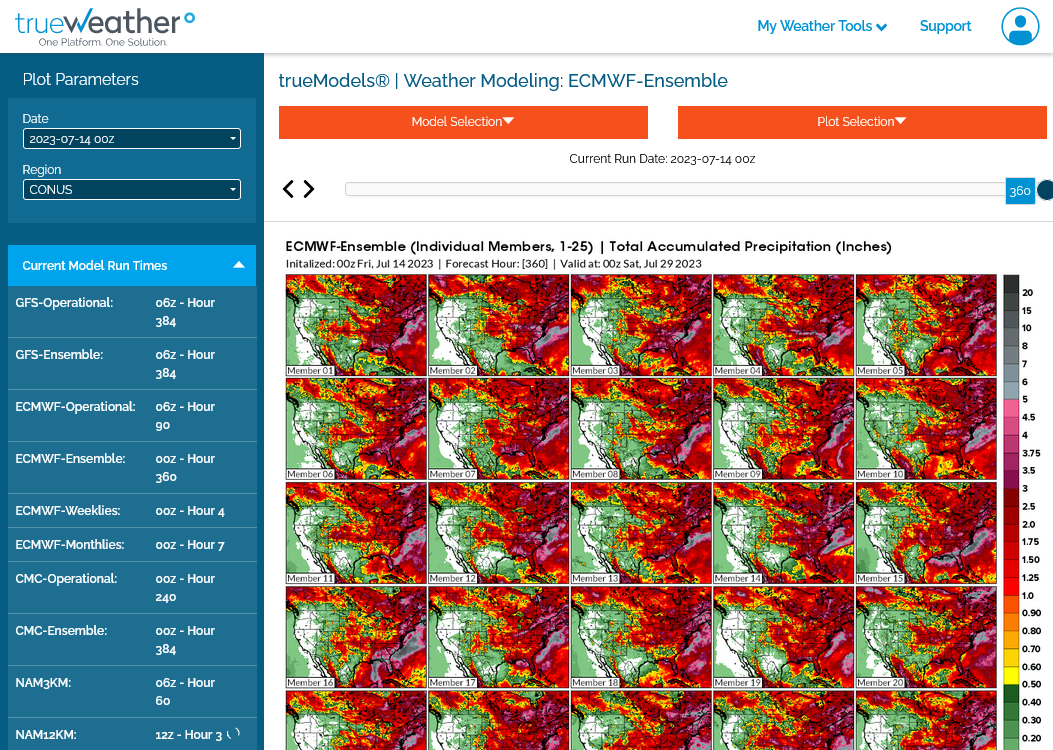
Task: Select GFS-Ensemble model run row
Action: click(x=132, y=364)
